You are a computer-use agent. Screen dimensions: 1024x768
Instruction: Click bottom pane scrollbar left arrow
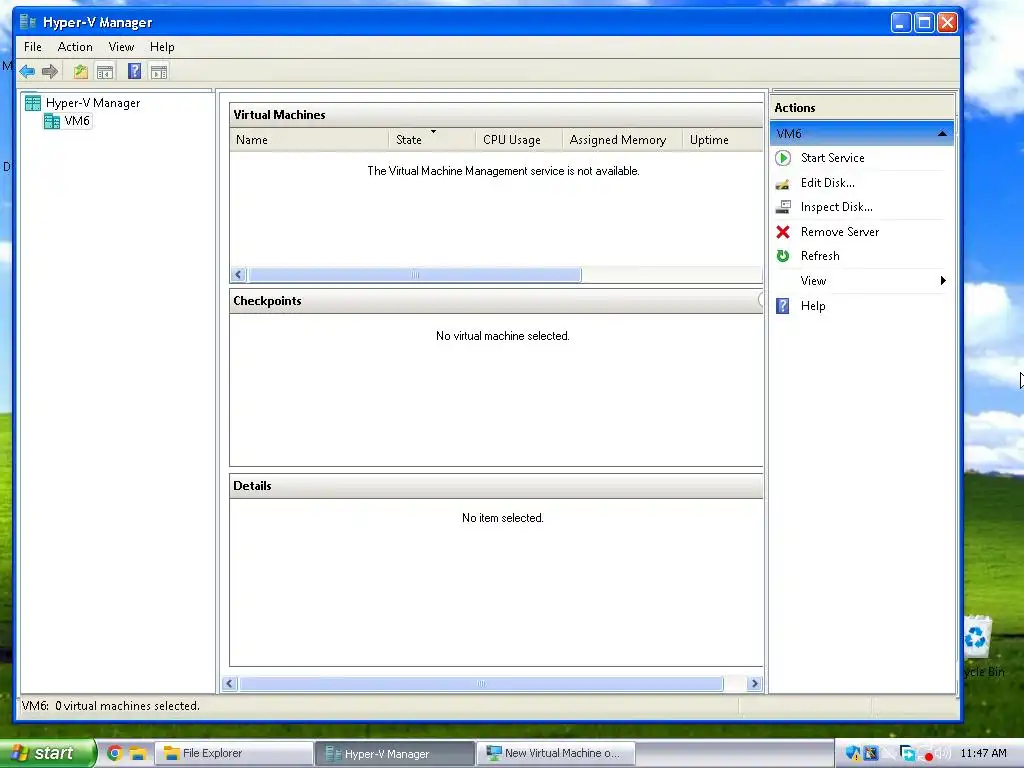tap(229, 684)
